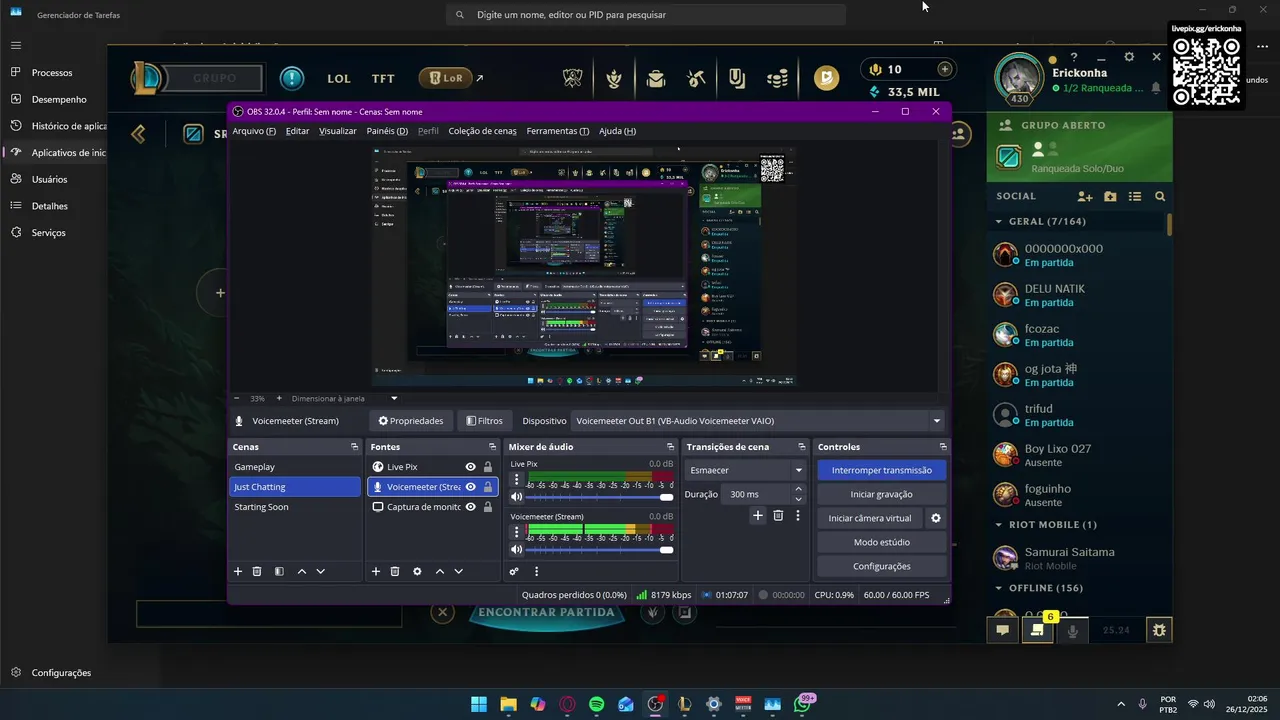Open League client Loot hextech crafting icon
This screenshot has height=720, width=1280.
tap(697, 77)
